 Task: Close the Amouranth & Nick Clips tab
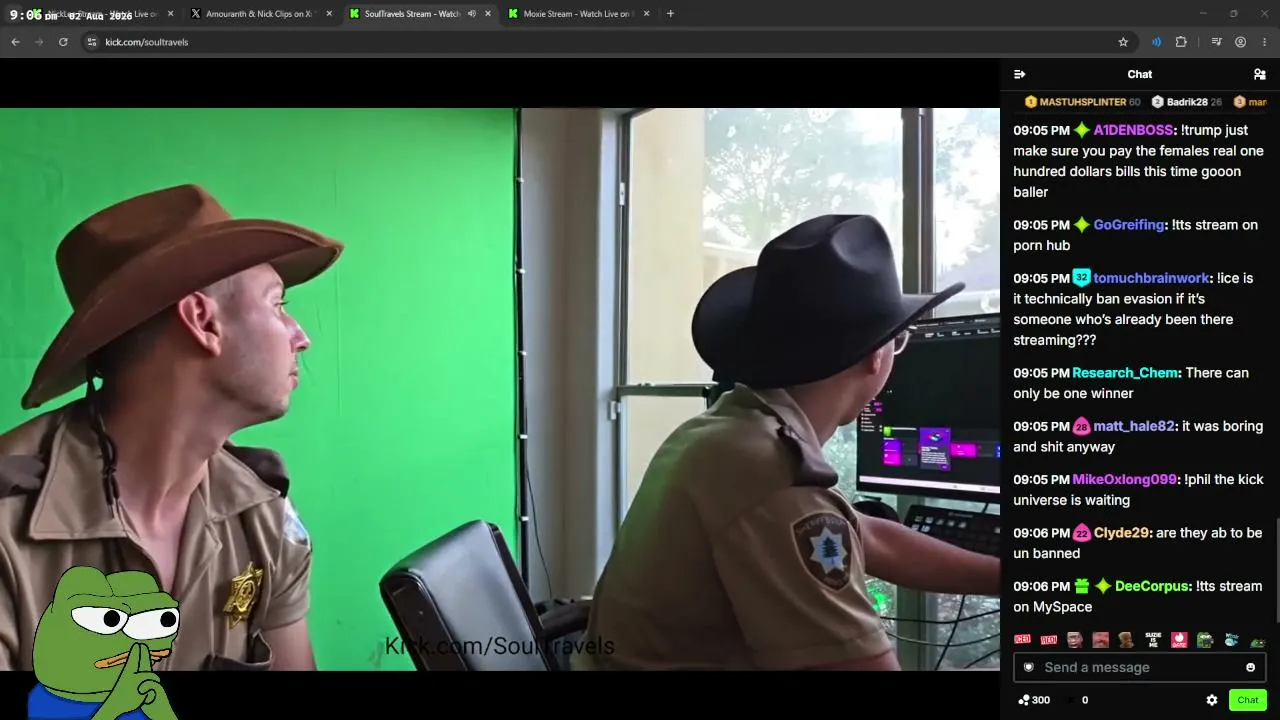coord(329,14)
